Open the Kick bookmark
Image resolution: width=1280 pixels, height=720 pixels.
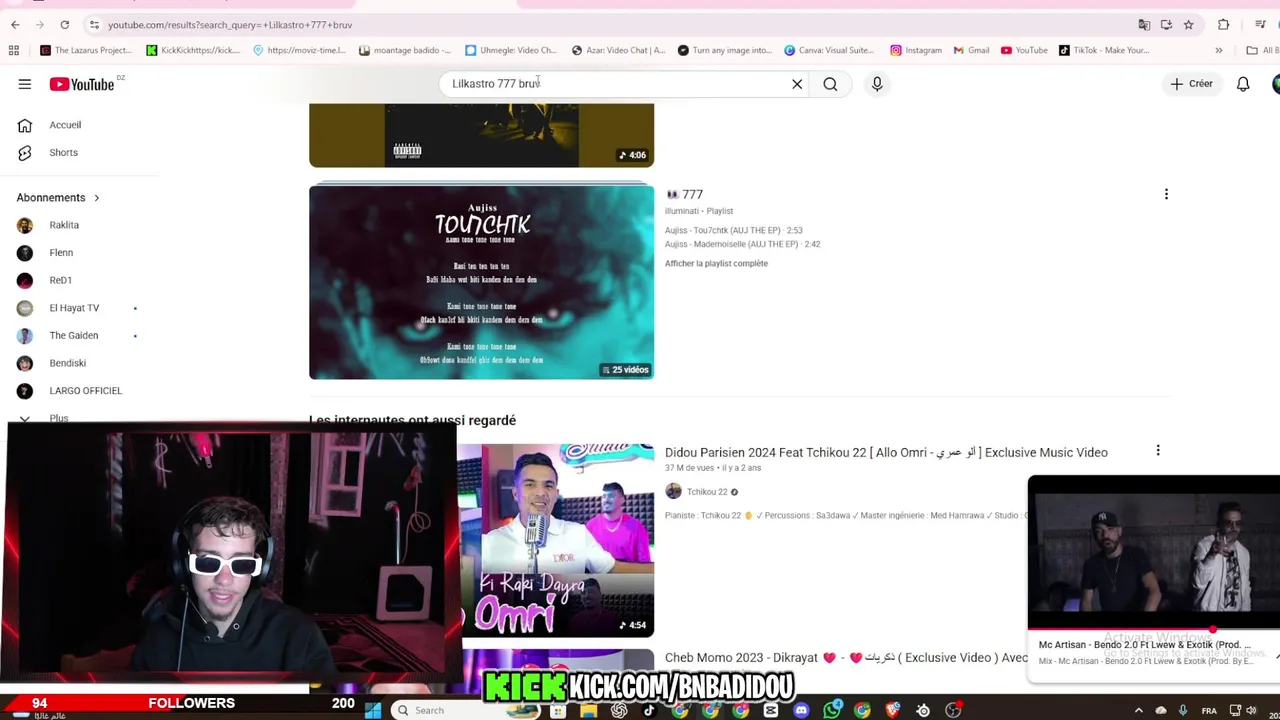(193, 50)
